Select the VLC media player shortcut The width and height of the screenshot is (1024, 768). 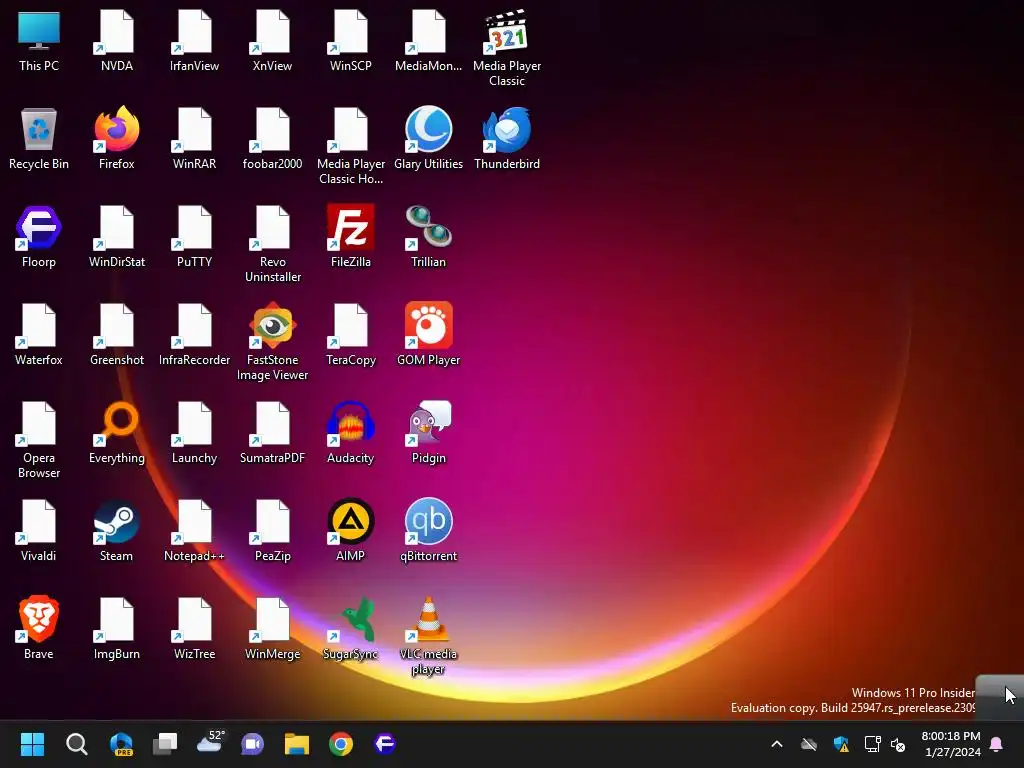tap(428, 636)
